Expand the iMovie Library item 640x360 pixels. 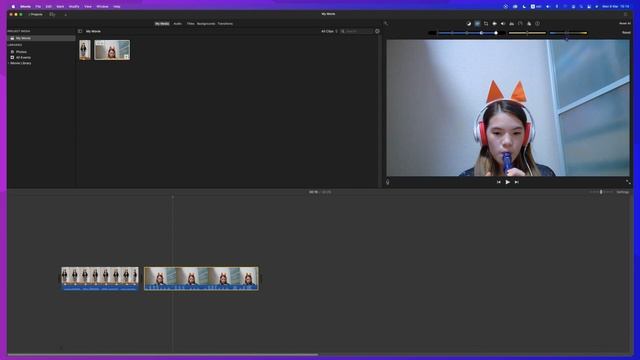point(20,63)
